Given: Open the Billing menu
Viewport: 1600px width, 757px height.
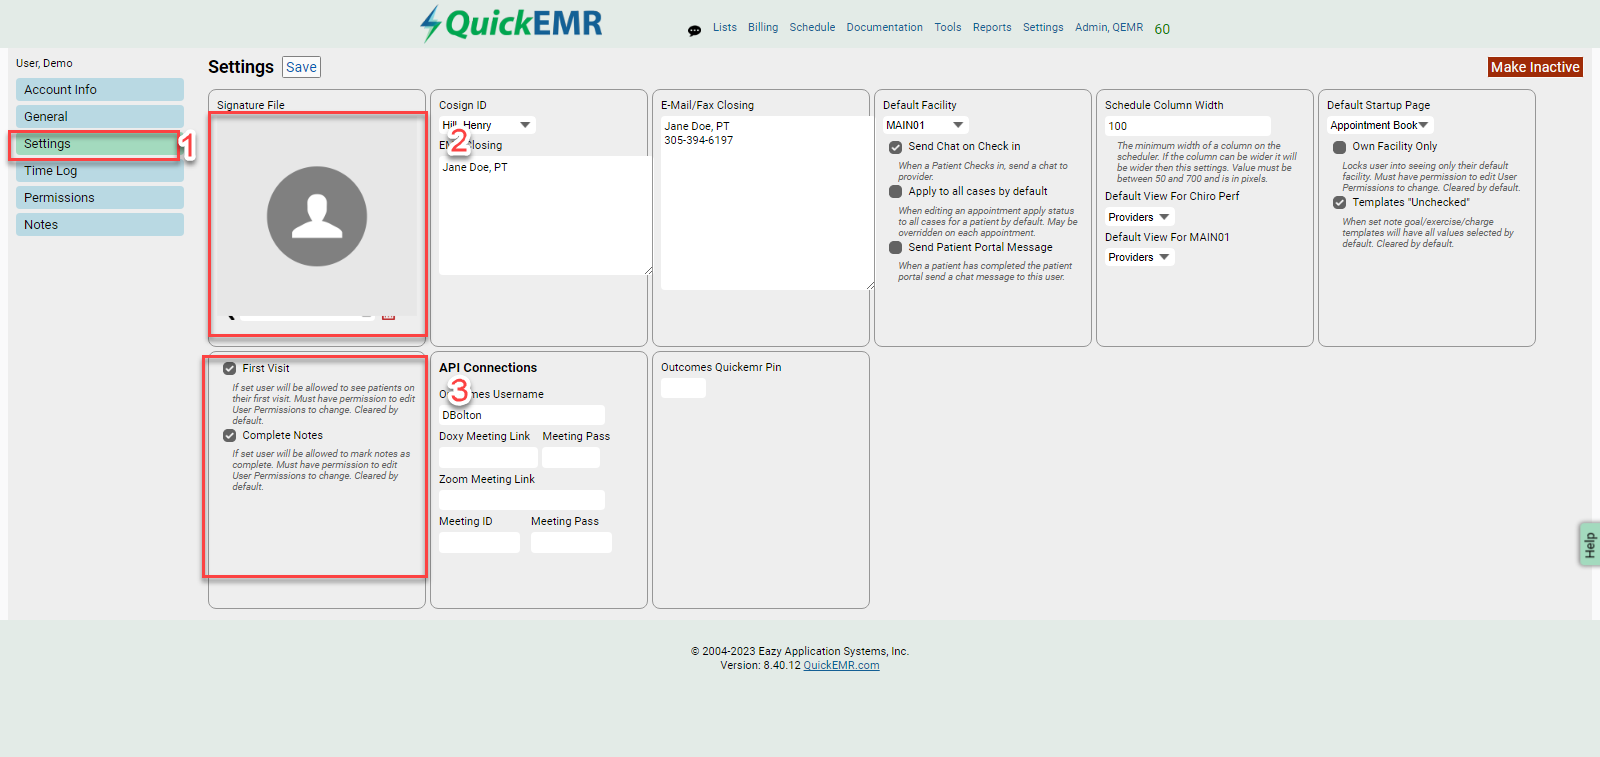Looking at the screenshot, I should tap(763, 27).
